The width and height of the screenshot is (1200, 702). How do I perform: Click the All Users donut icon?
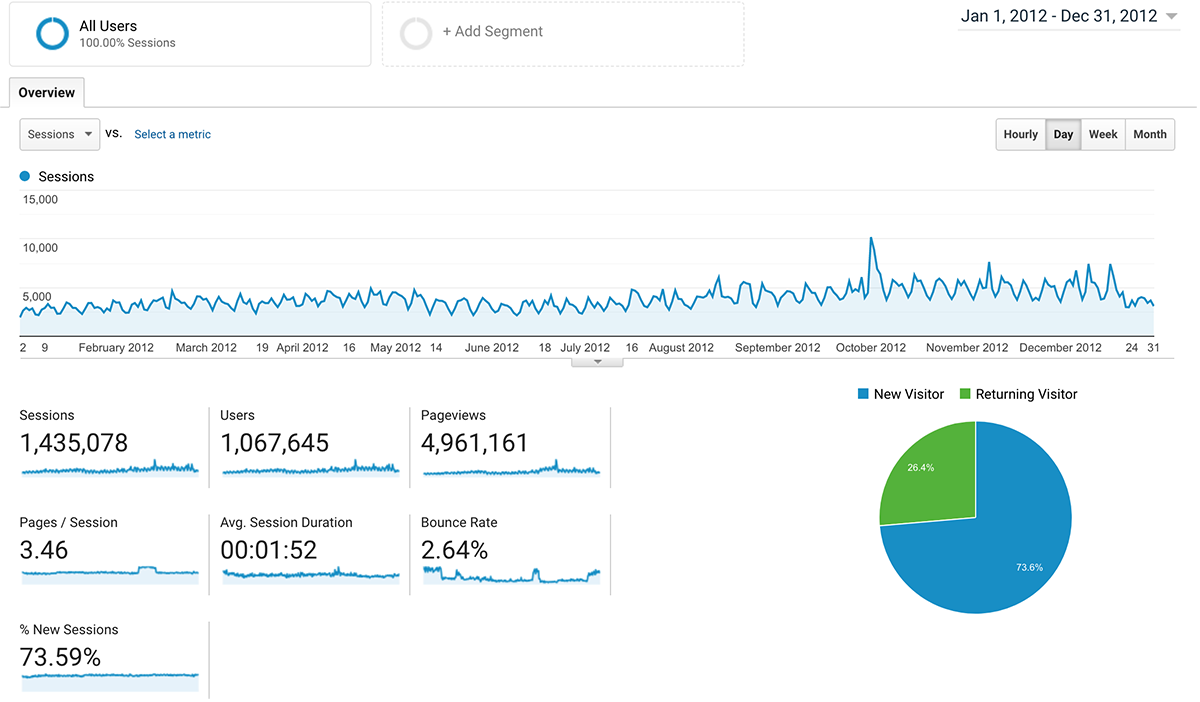[x=52, y=34]
